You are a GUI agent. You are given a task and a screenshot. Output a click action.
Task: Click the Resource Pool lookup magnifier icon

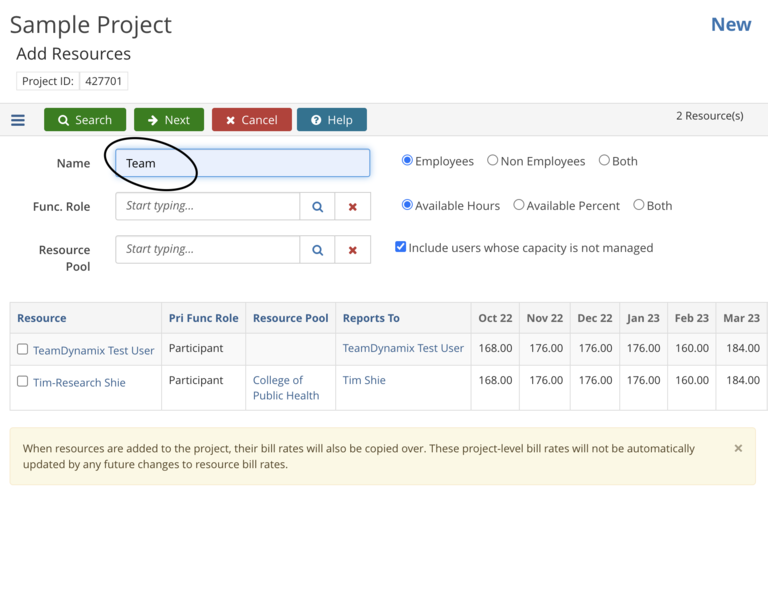[317, 250]
